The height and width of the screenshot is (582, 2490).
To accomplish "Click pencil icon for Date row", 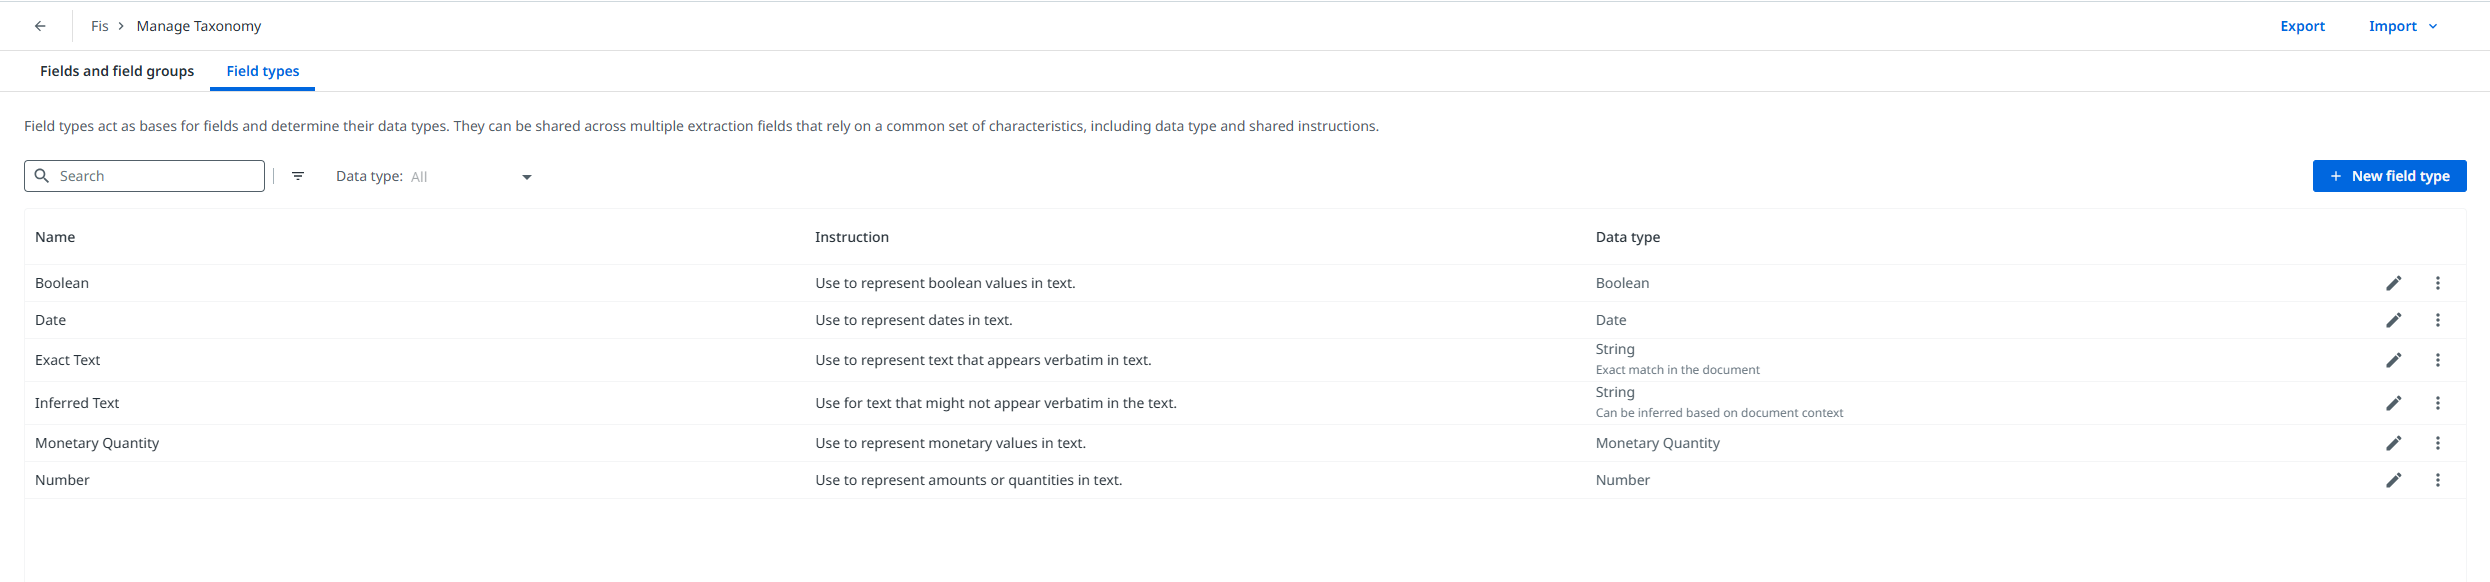I will (x=2393, y=320).
